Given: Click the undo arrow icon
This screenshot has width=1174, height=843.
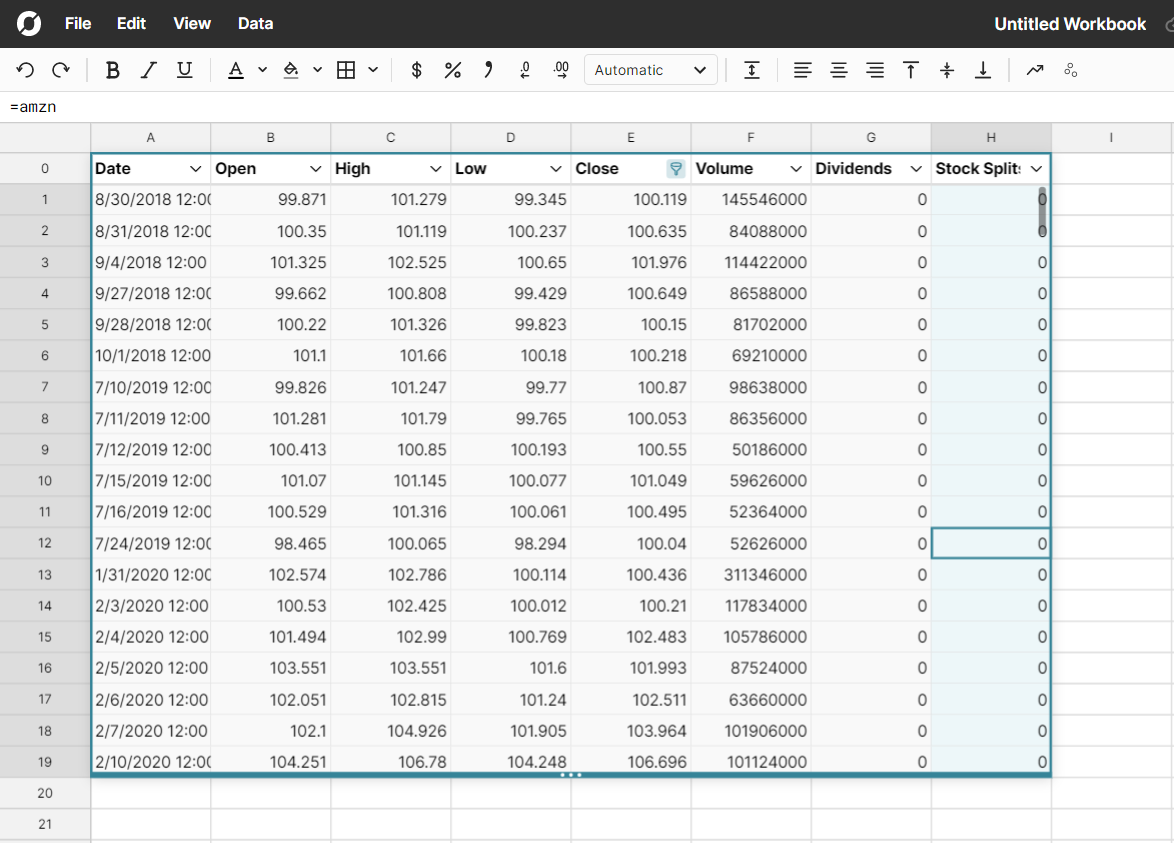Looking at the screenshot, I should click(25, 70).
